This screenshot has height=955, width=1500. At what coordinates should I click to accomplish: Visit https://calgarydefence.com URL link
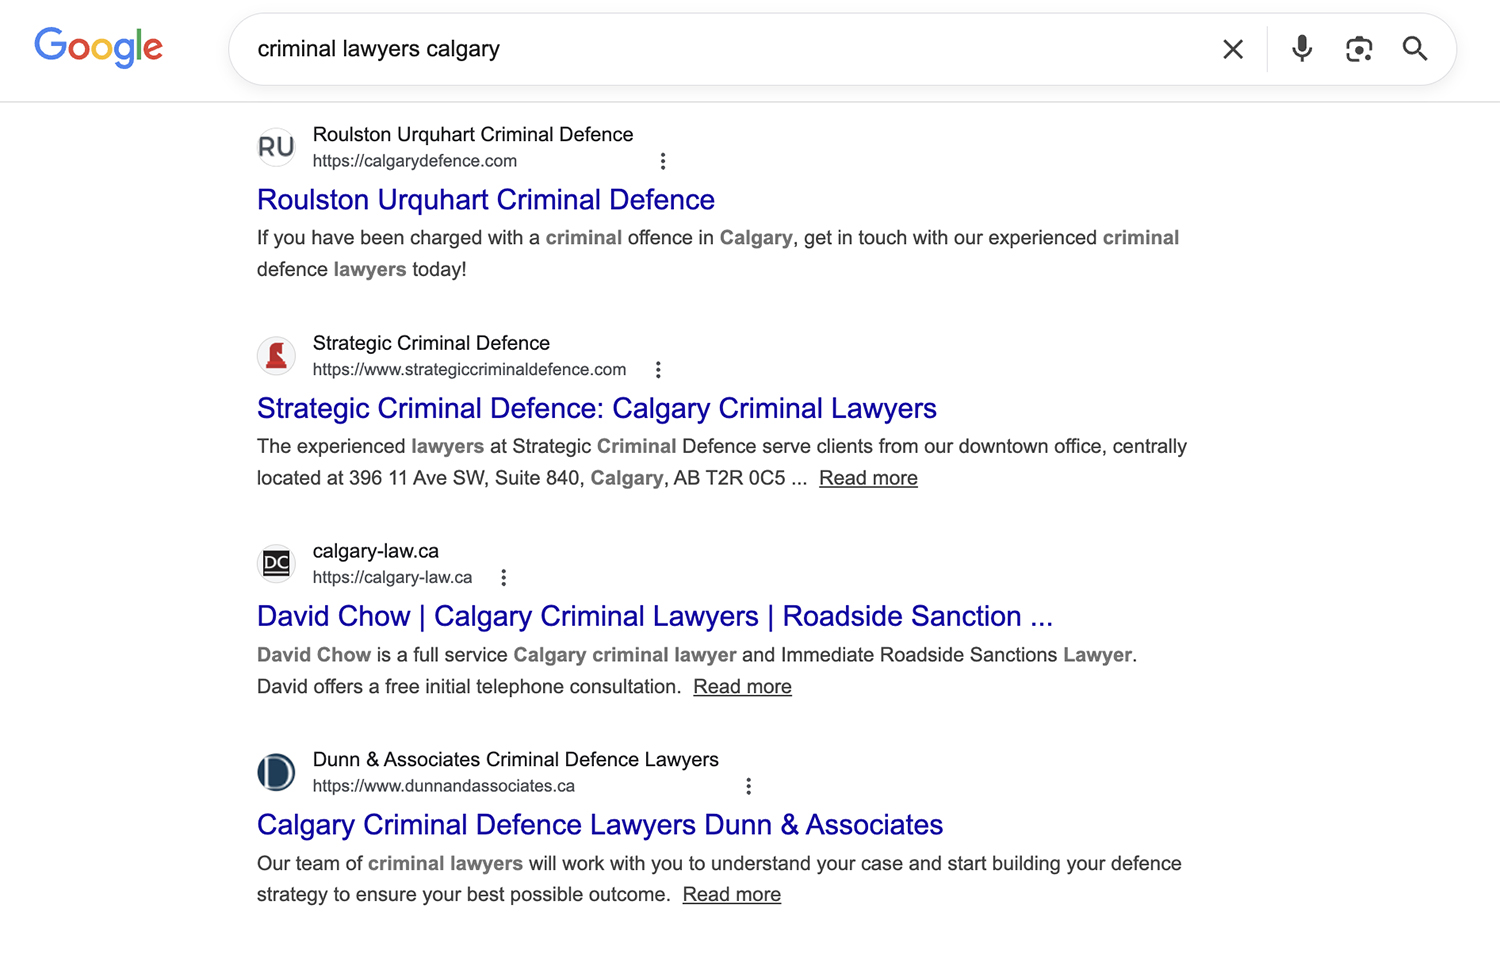[414, 161]
